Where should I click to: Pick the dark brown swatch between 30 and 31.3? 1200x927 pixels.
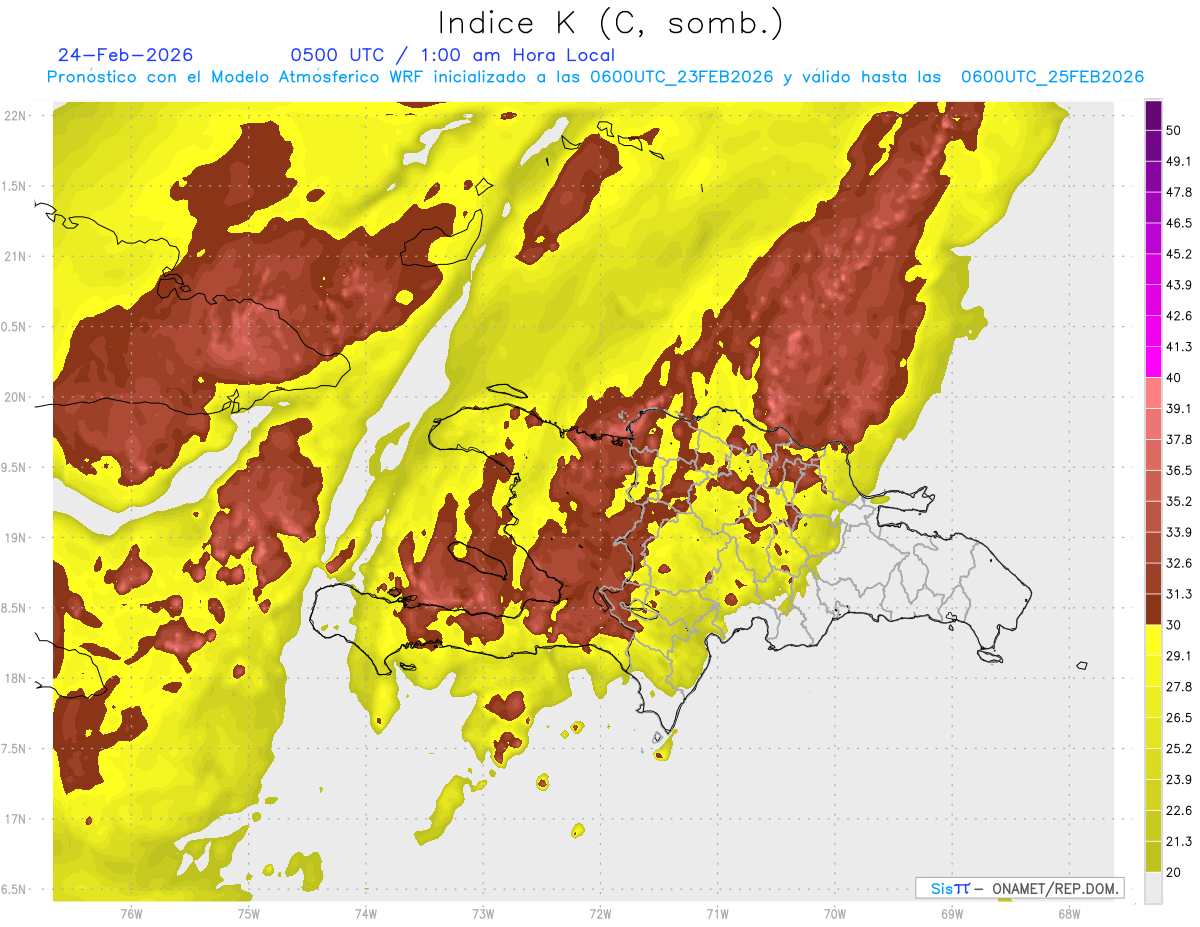1153,609
